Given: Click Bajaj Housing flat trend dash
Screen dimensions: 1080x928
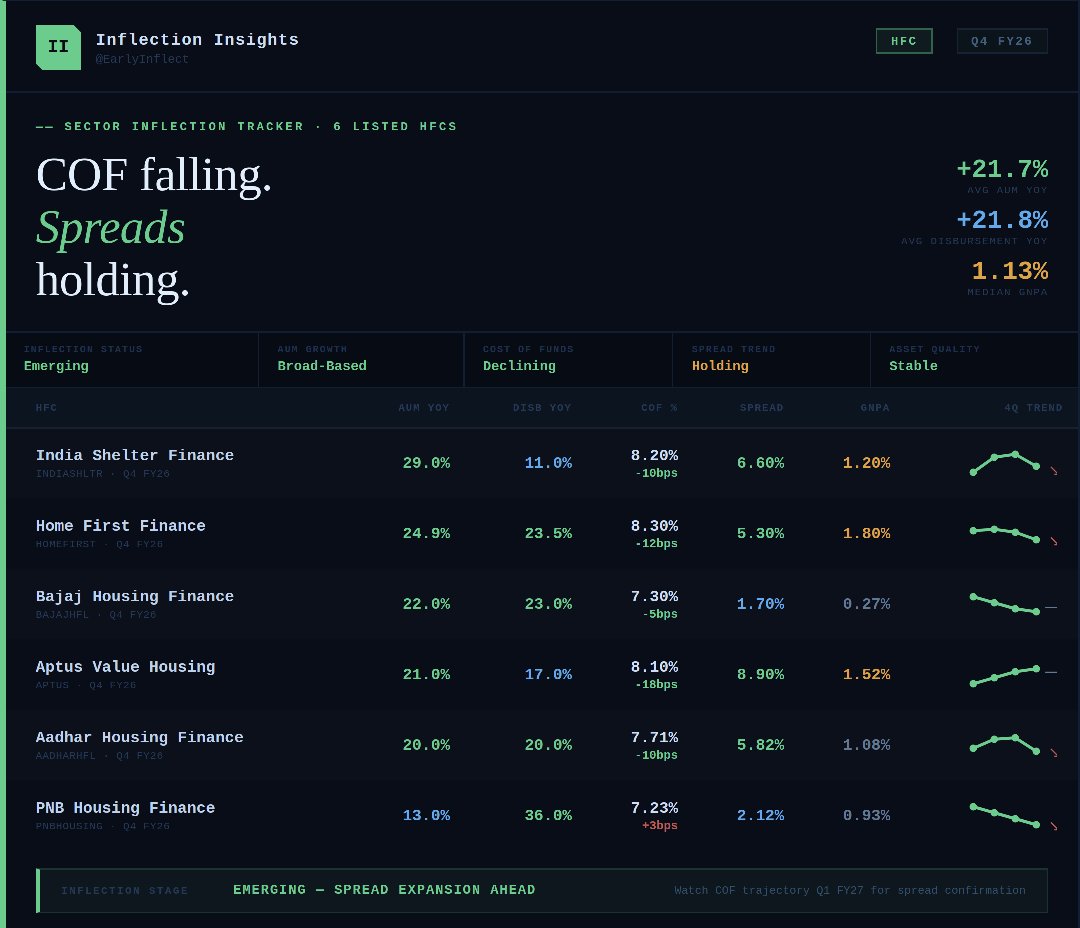Looking at the screenshot, I should 1051,608.
